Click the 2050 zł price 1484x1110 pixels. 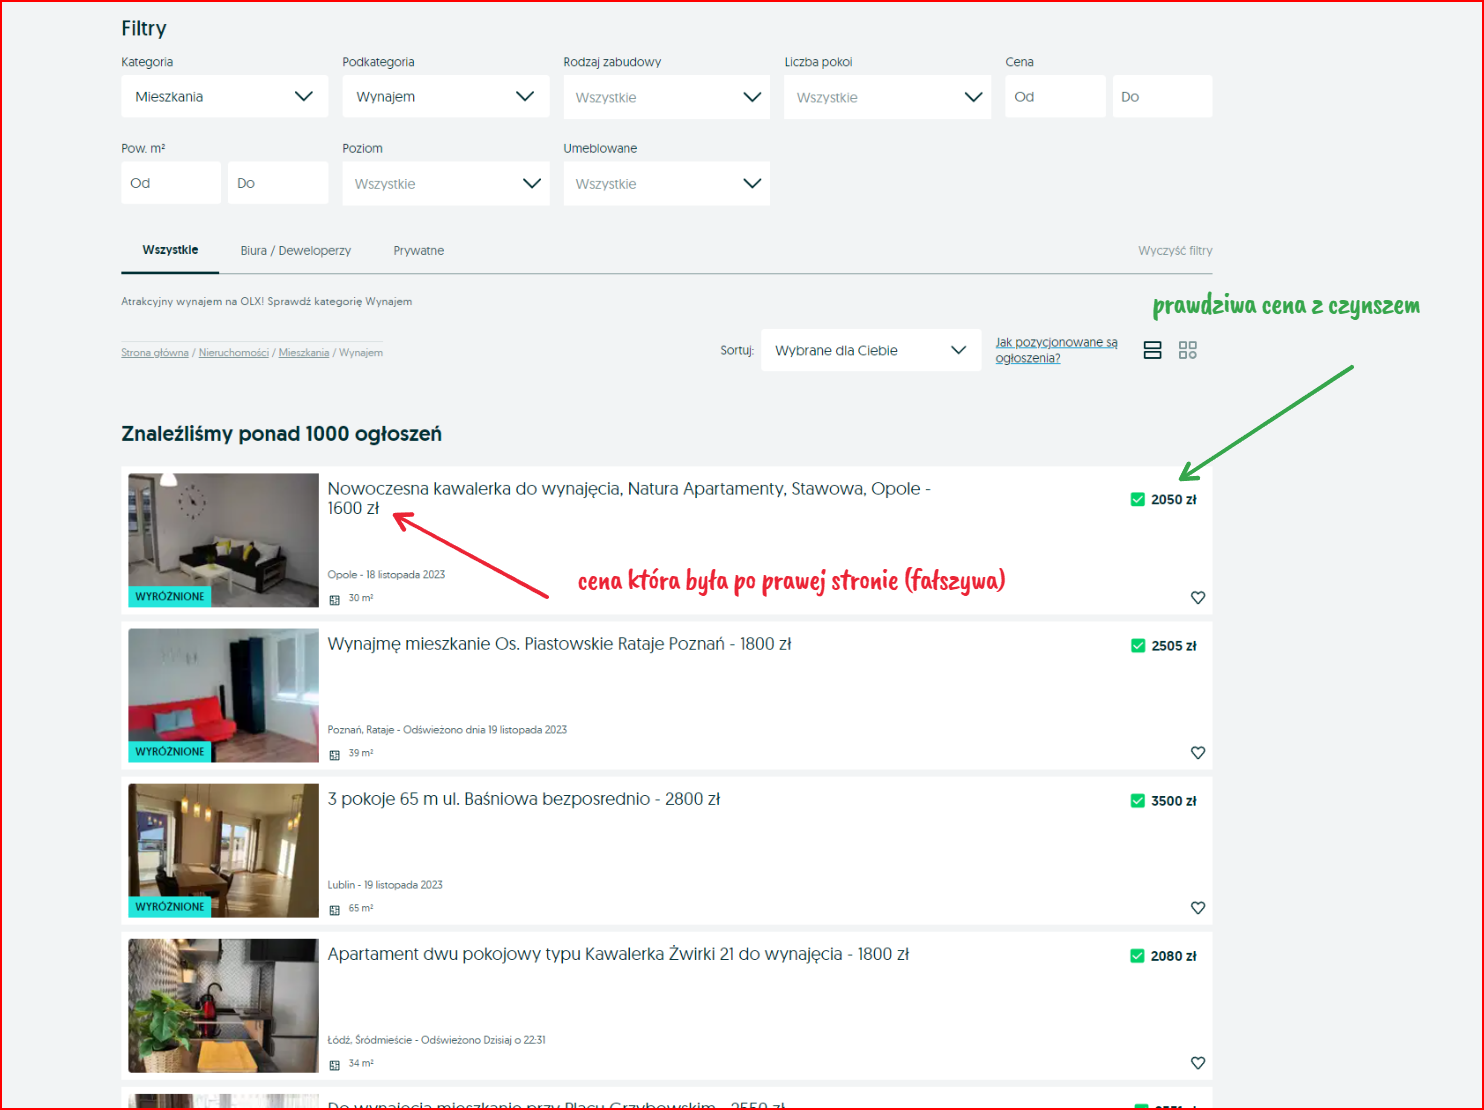[1174, 499]
